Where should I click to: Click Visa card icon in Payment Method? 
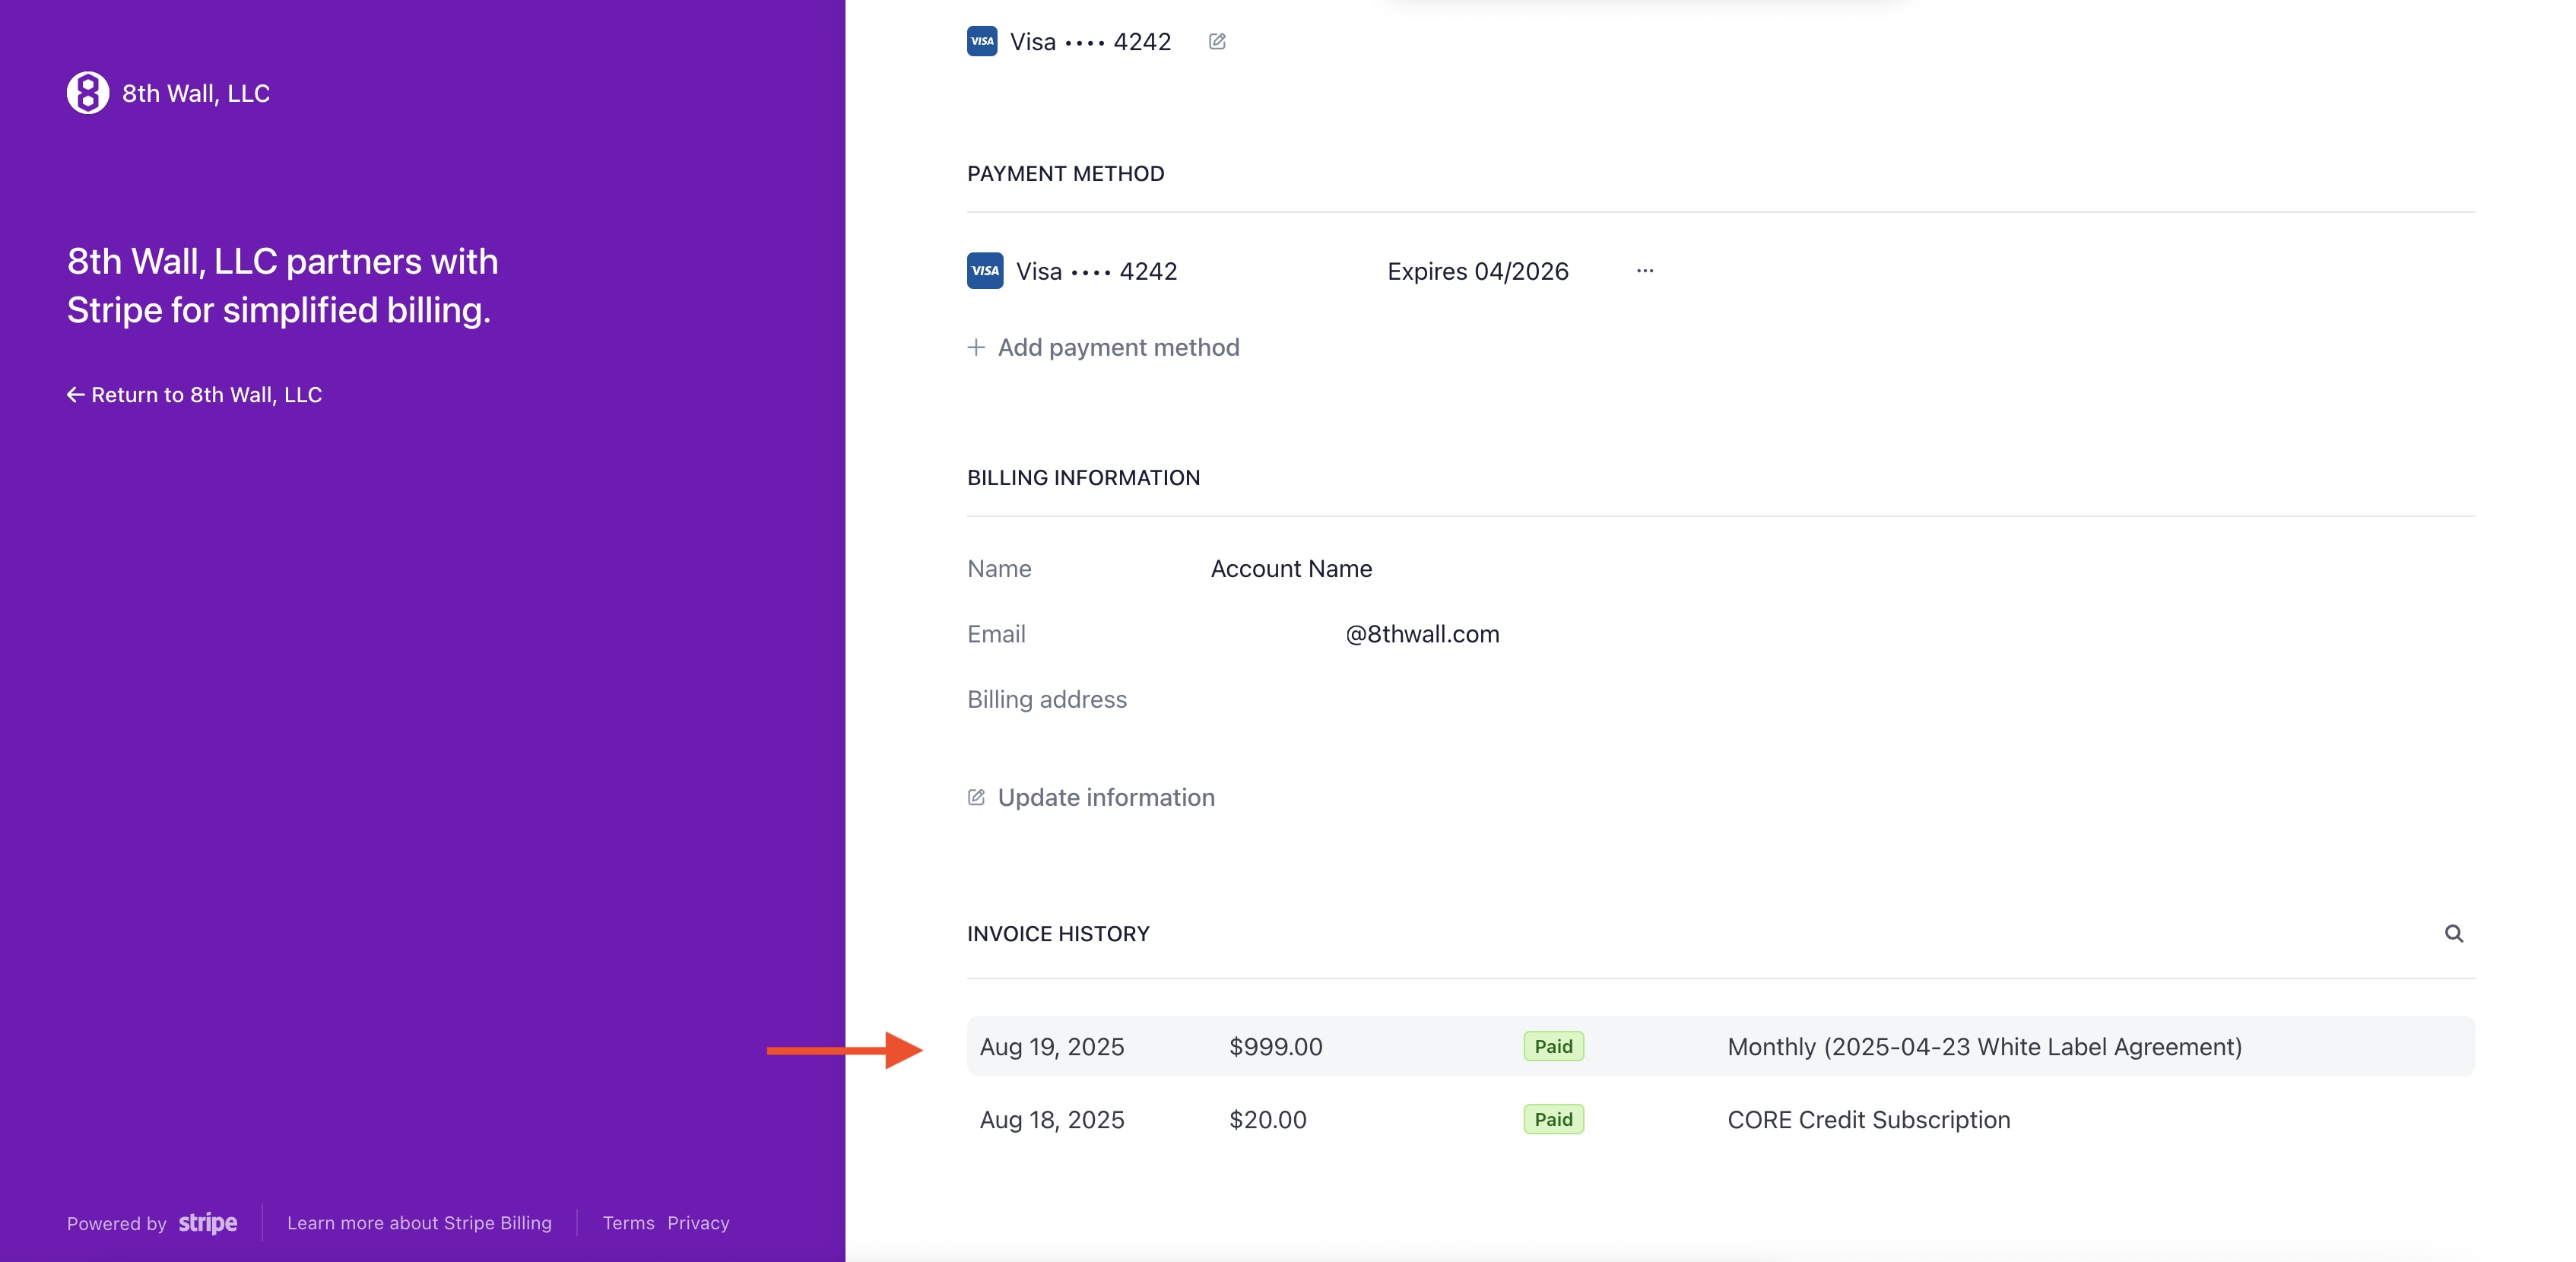[x=985, y=271]
